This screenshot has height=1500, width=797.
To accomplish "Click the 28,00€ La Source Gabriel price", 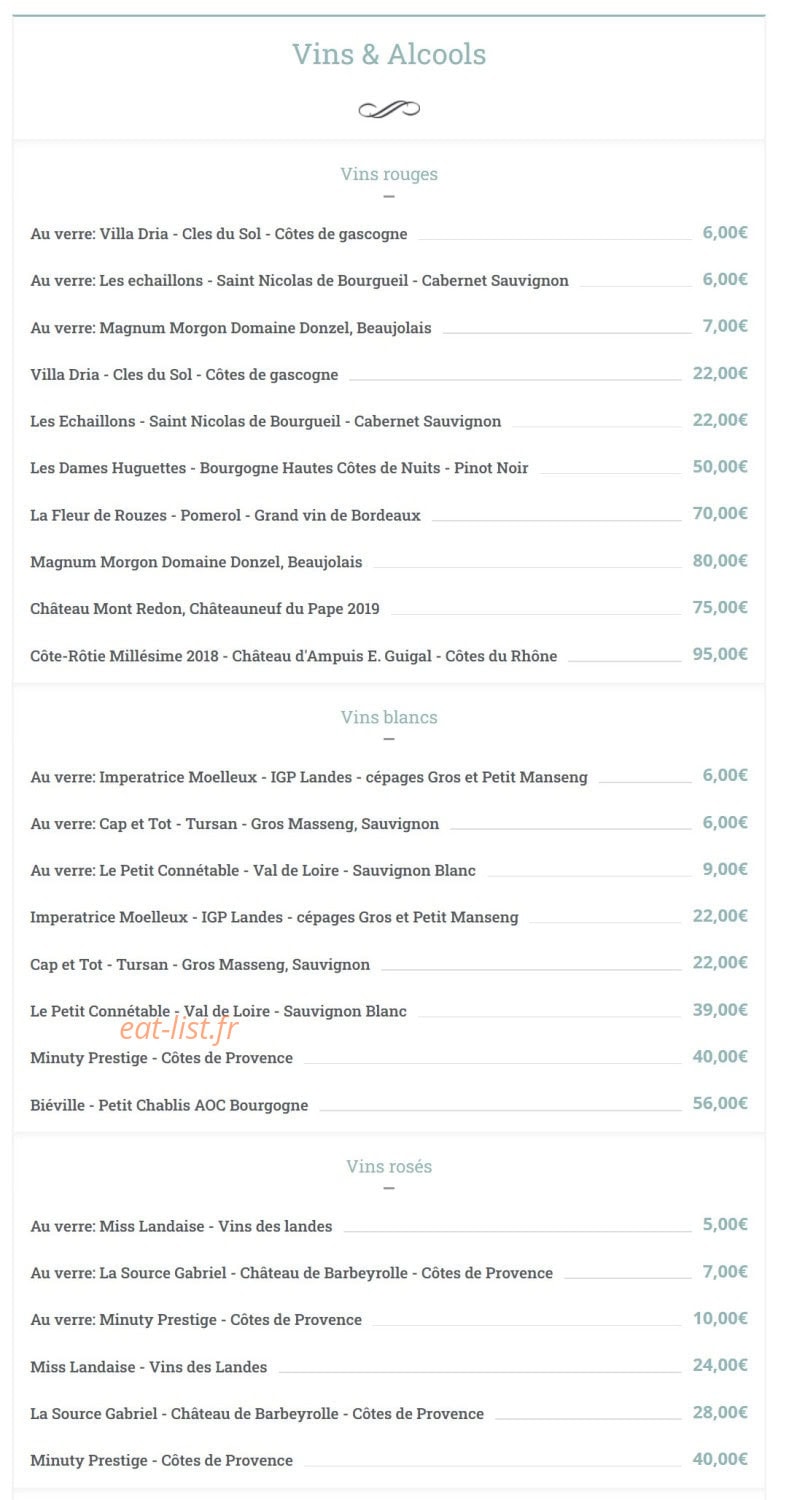I will 720,1412.
